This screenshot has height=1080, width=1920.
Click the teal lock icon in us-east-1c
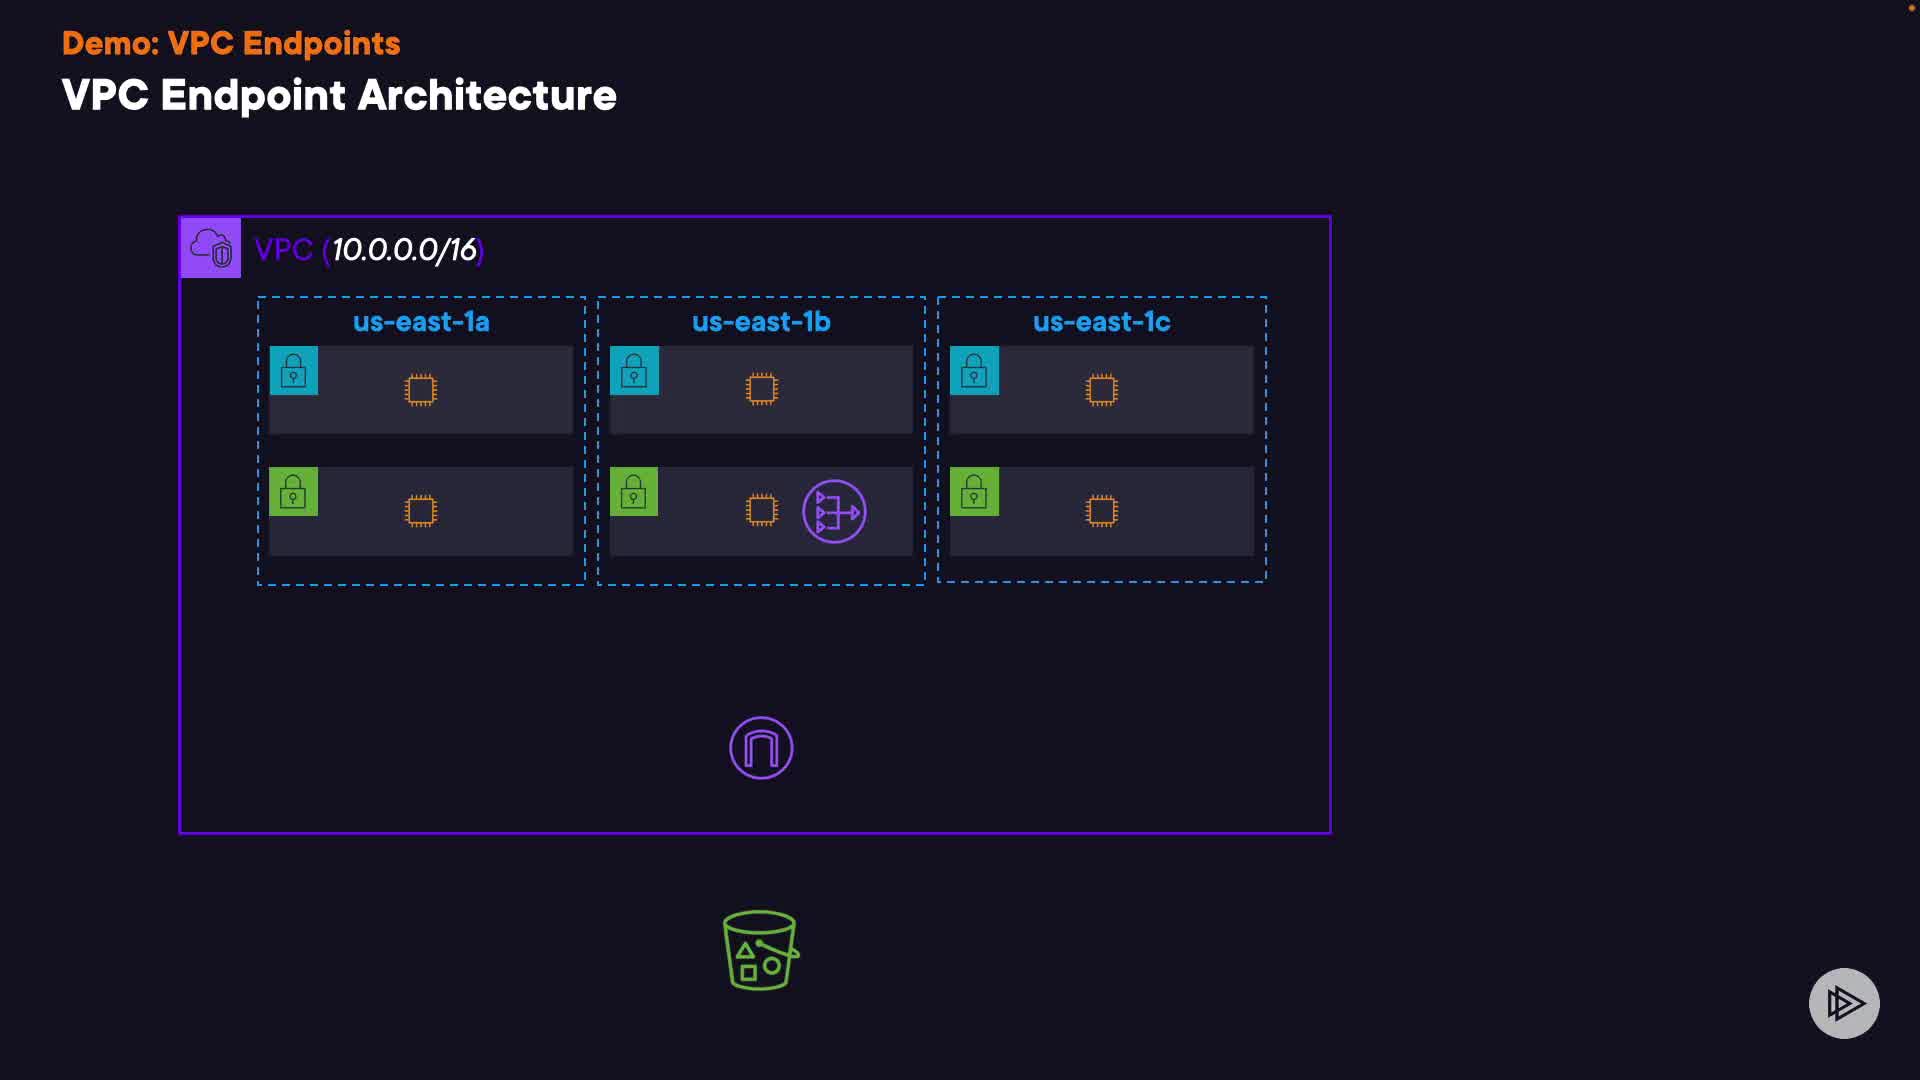click(x=974, y=371)
